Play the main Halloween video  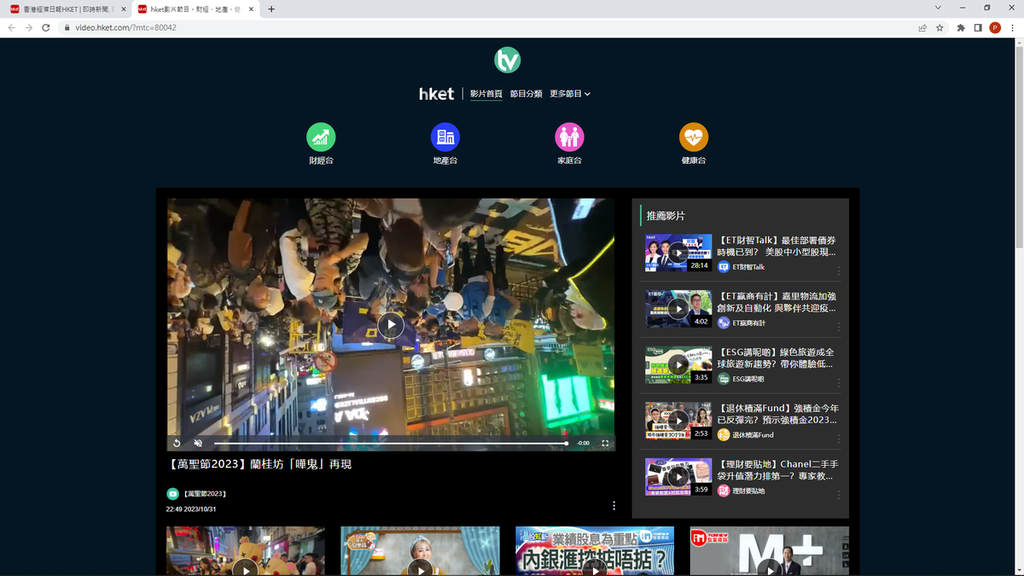point(391,325)
